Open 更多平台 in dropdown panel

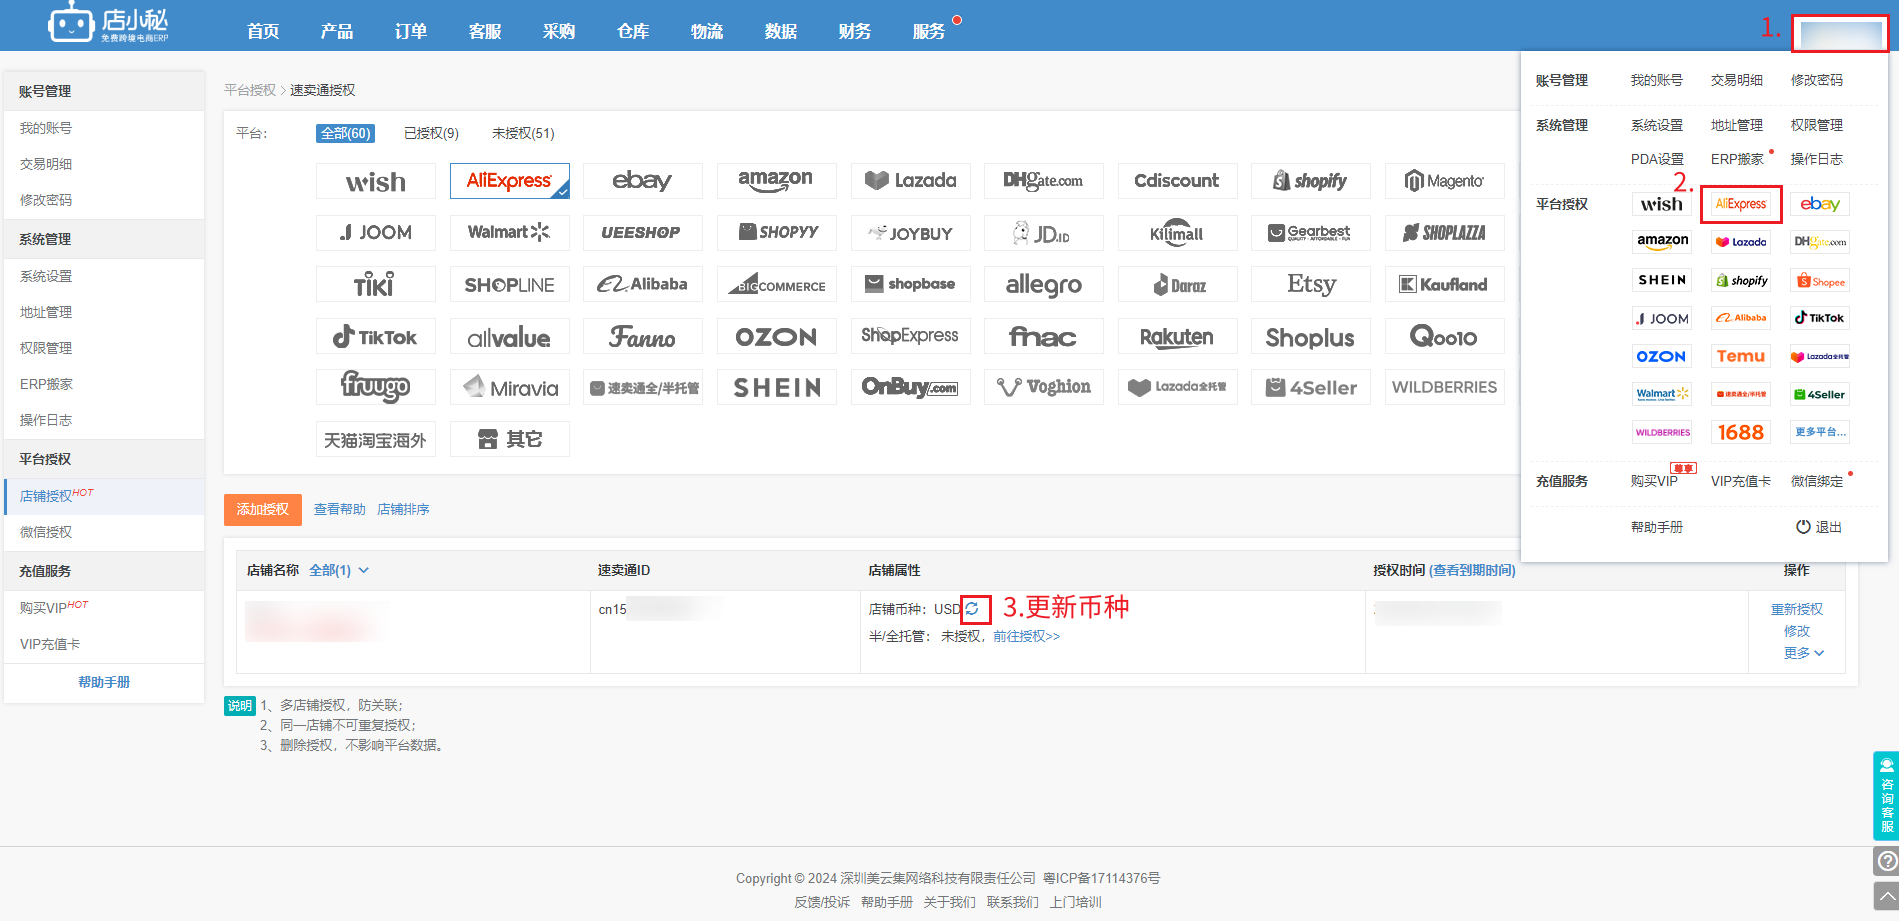[x=1820, y=432]
